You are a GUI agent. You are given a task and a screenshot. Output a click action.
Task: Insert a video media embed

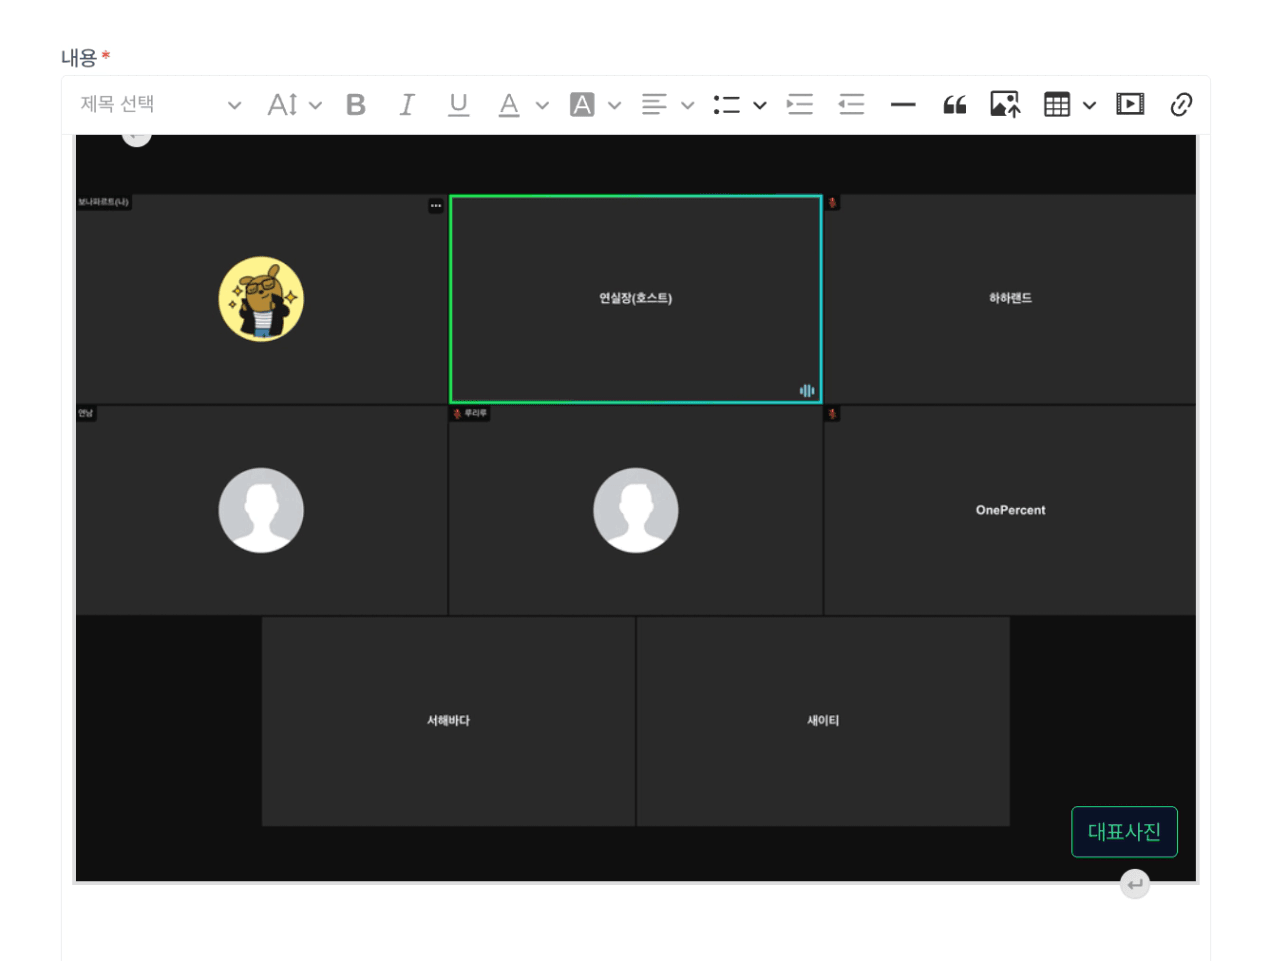point(1130,105)
